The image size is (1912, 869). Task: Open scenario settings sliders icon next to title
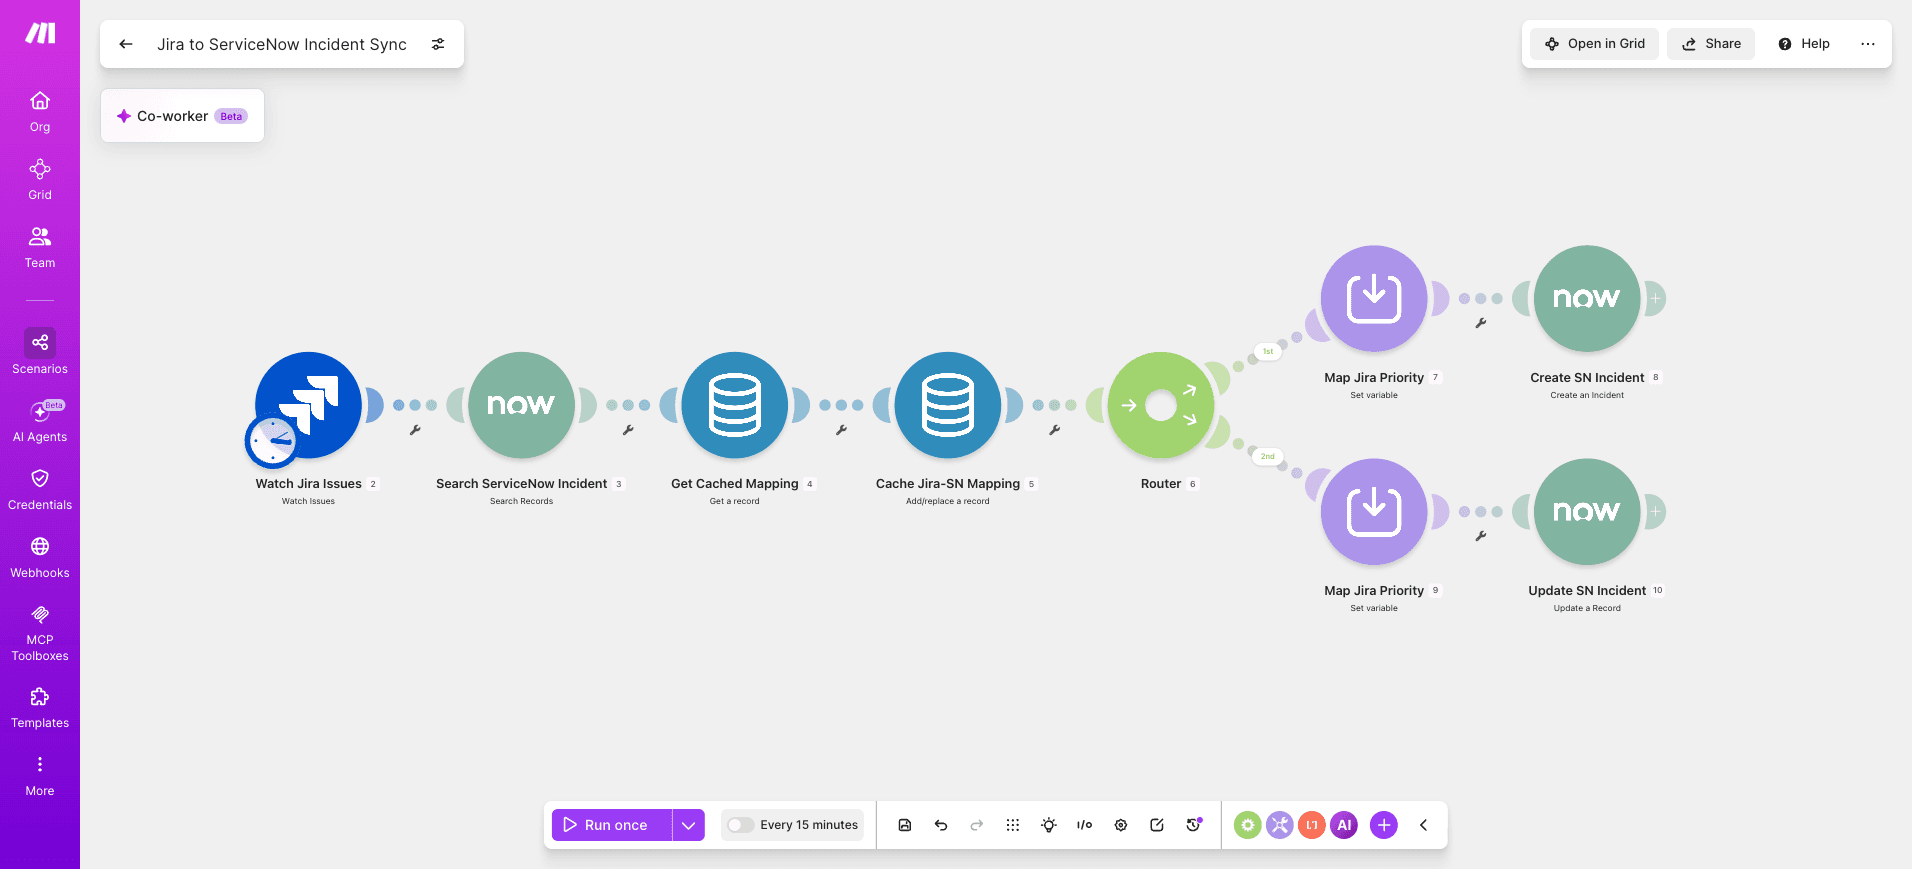pyautogui.click(x=438, y=44)
